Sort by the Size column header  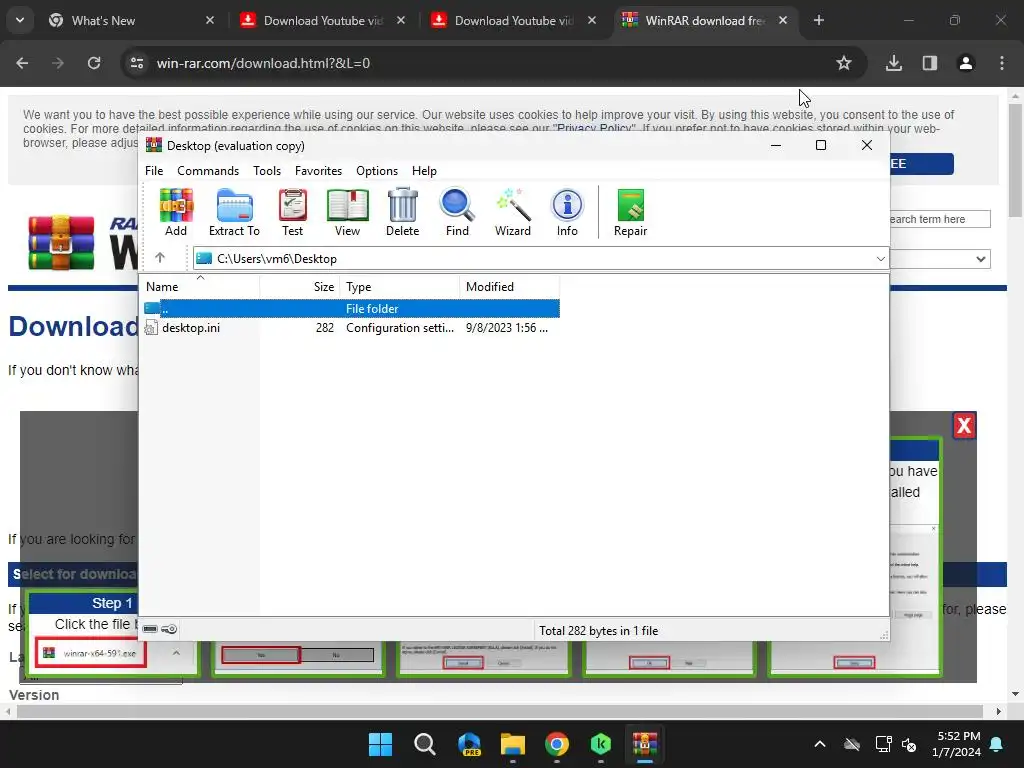(300, 287)
